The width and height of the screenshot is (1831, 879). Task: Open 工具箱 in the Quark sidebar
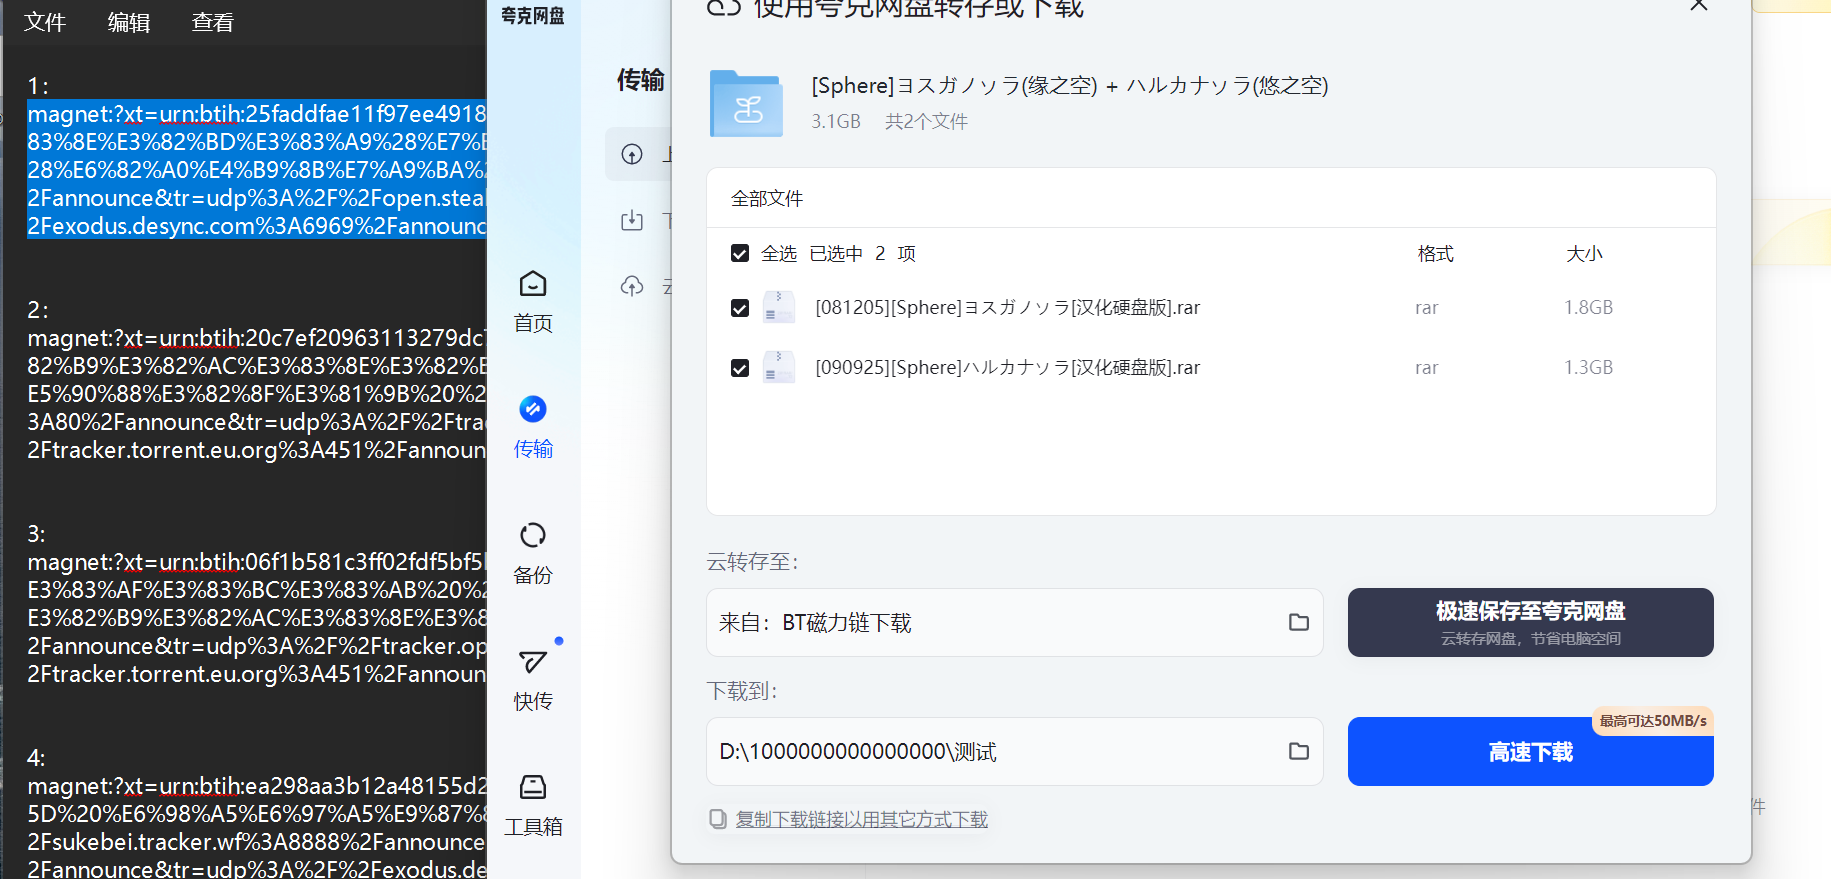pos(533,806)
